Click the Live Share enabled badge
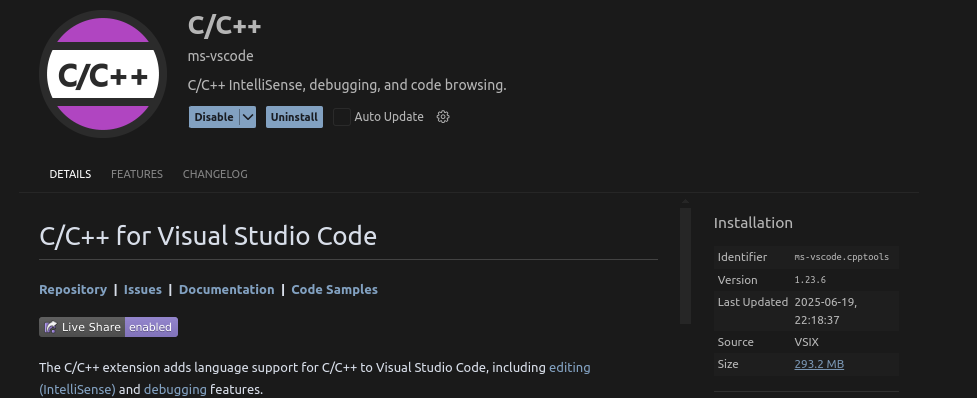 (x=108, y=327)
